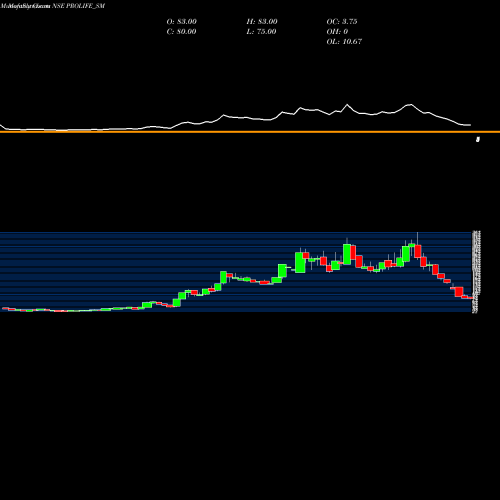Click the peak of the white line chart
The image size is (500, 500).
pos(347,105)
